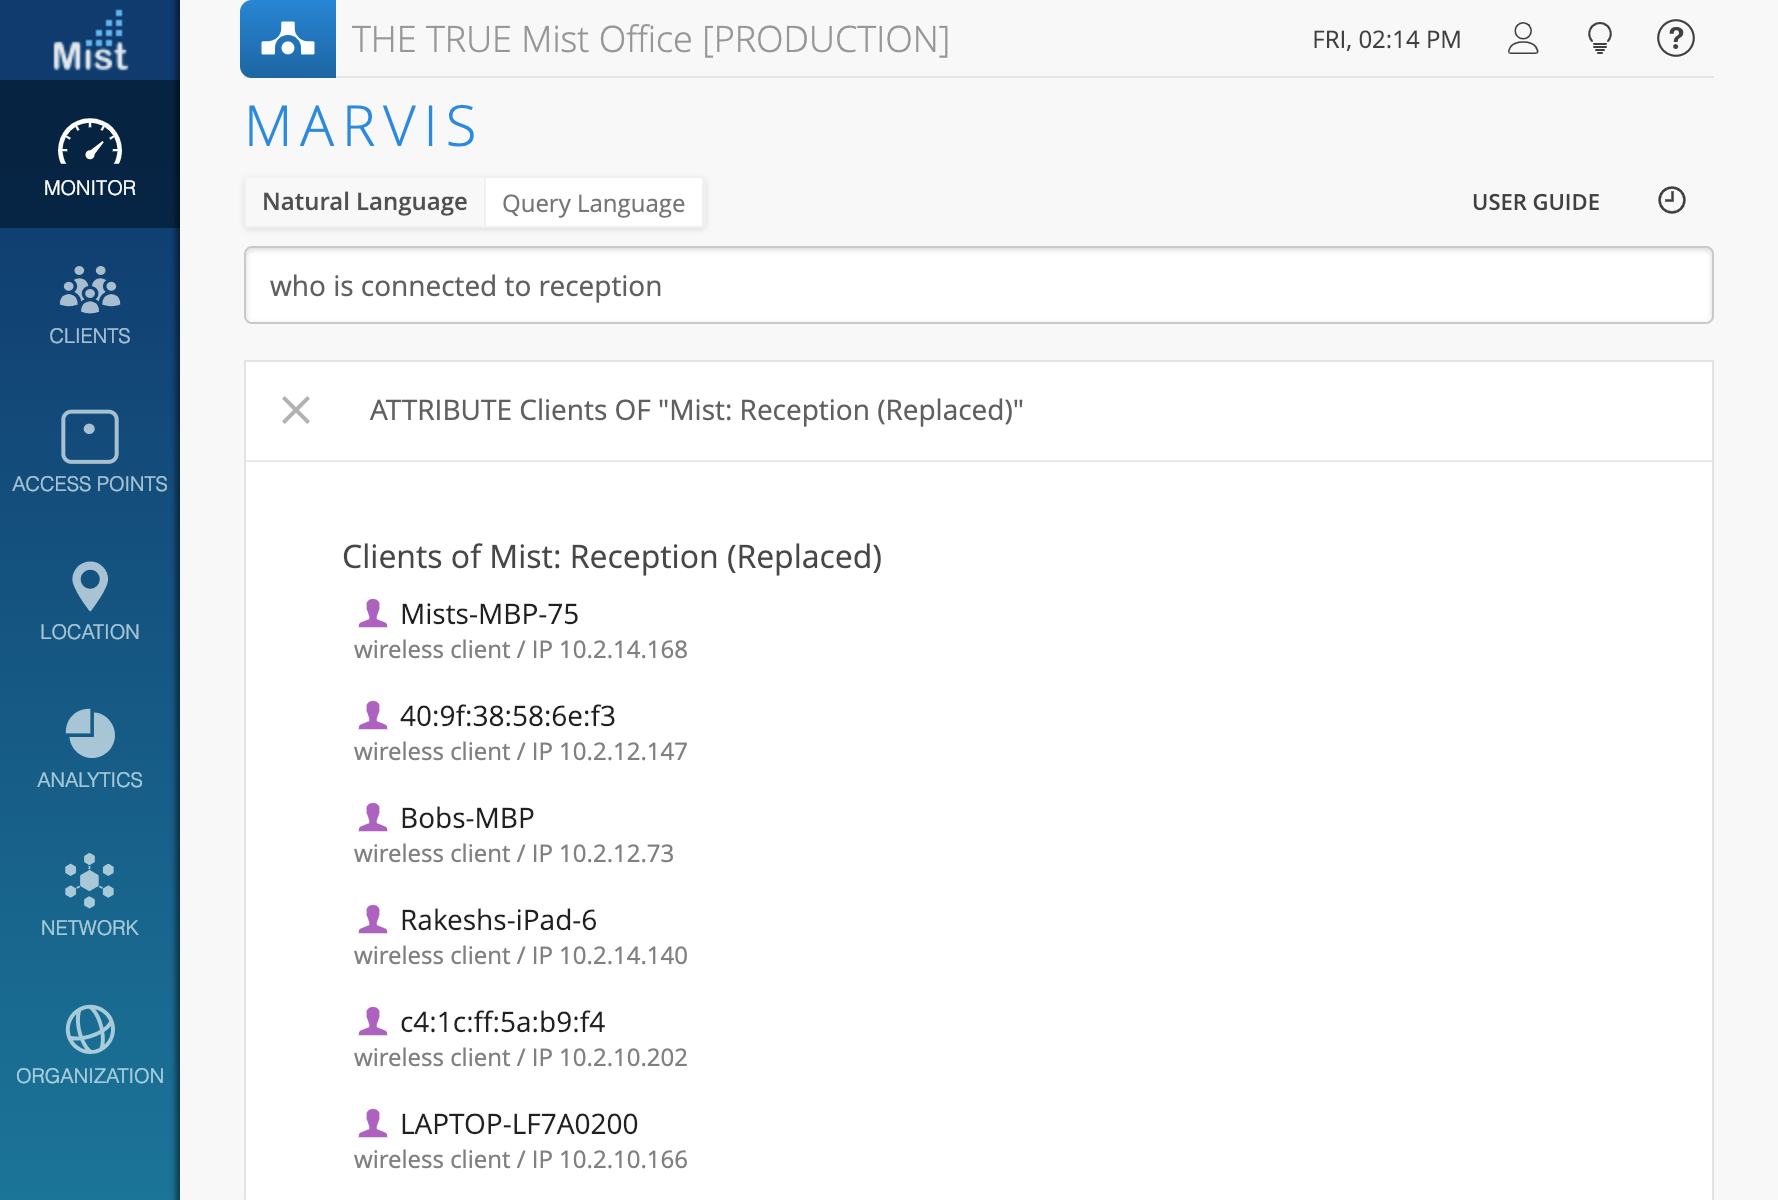This screenshot has width=1778, height=1200.
Task: Click the FRI, 02:14 PM timestamp
Action: click(1387, 39)
